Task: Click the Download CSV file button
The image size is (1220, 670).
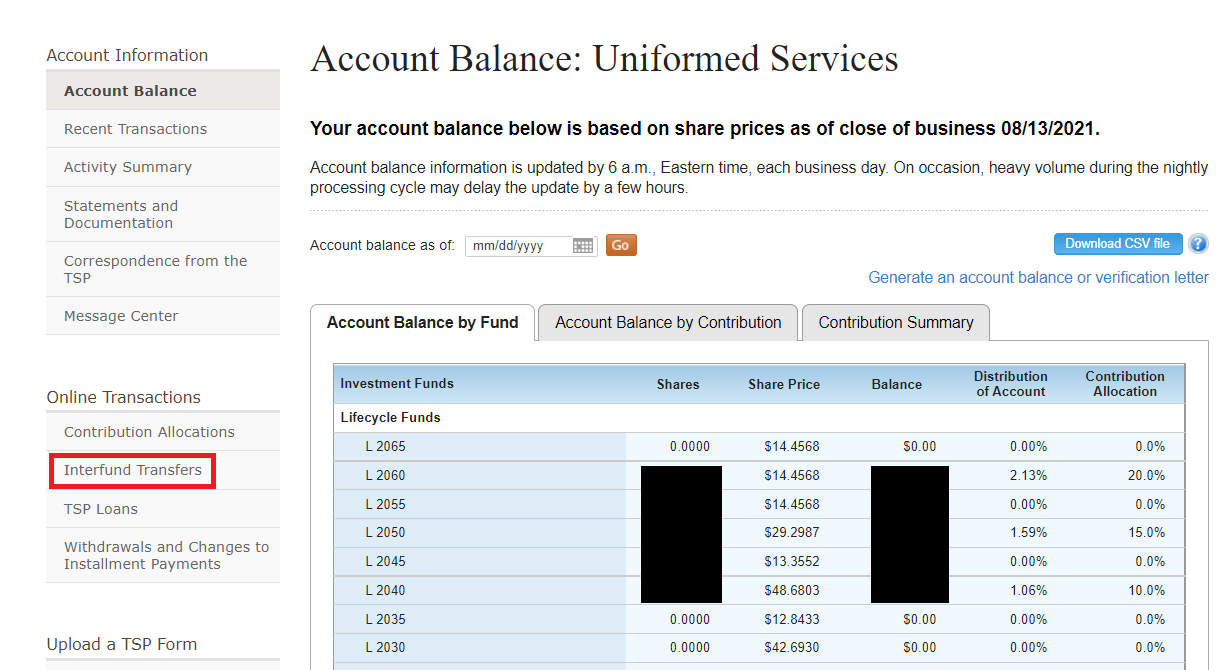Action: [1118, 243]
